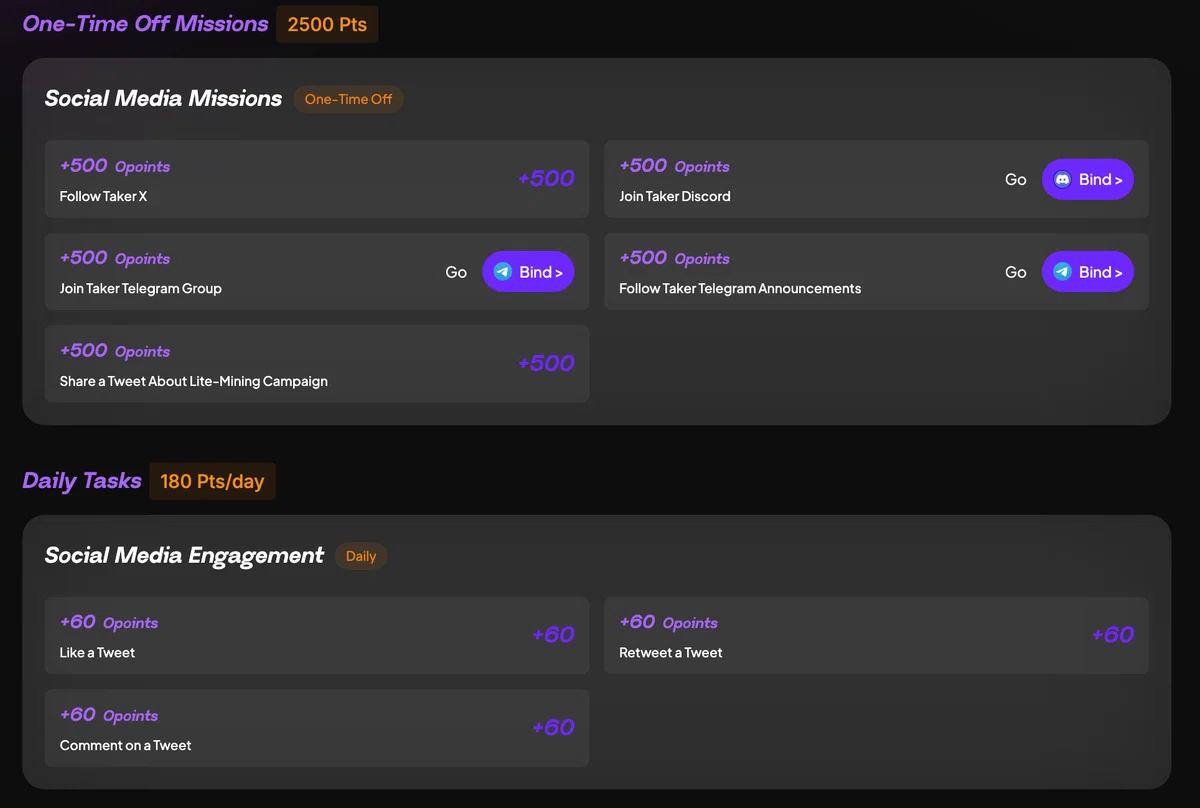Click the 'Join Taker Discord' mission text
This screenshot has height=808, width=1200.
tap(675, 197)
